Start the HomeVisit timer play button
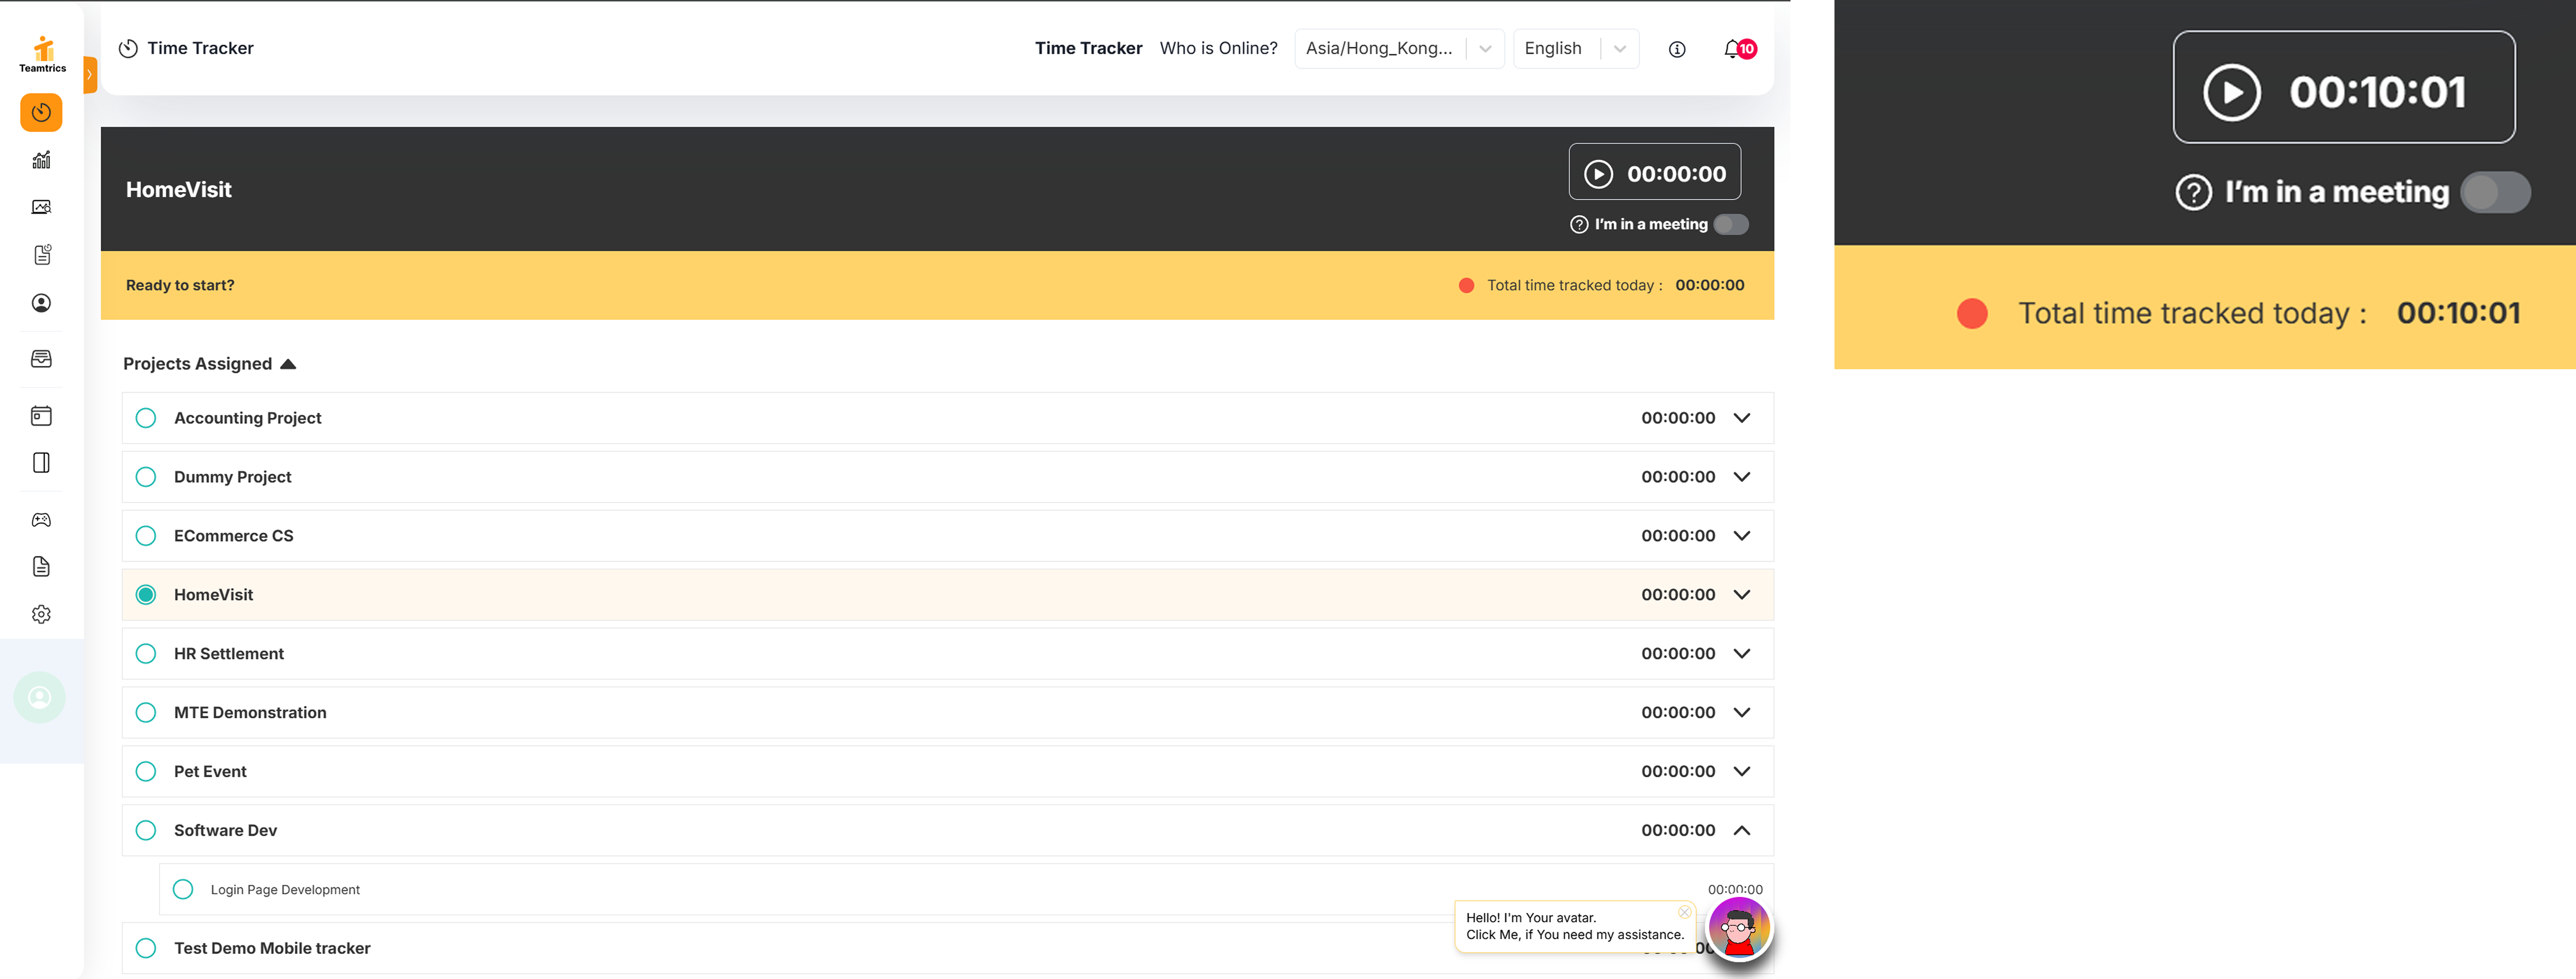 (x=1598, y=174)
